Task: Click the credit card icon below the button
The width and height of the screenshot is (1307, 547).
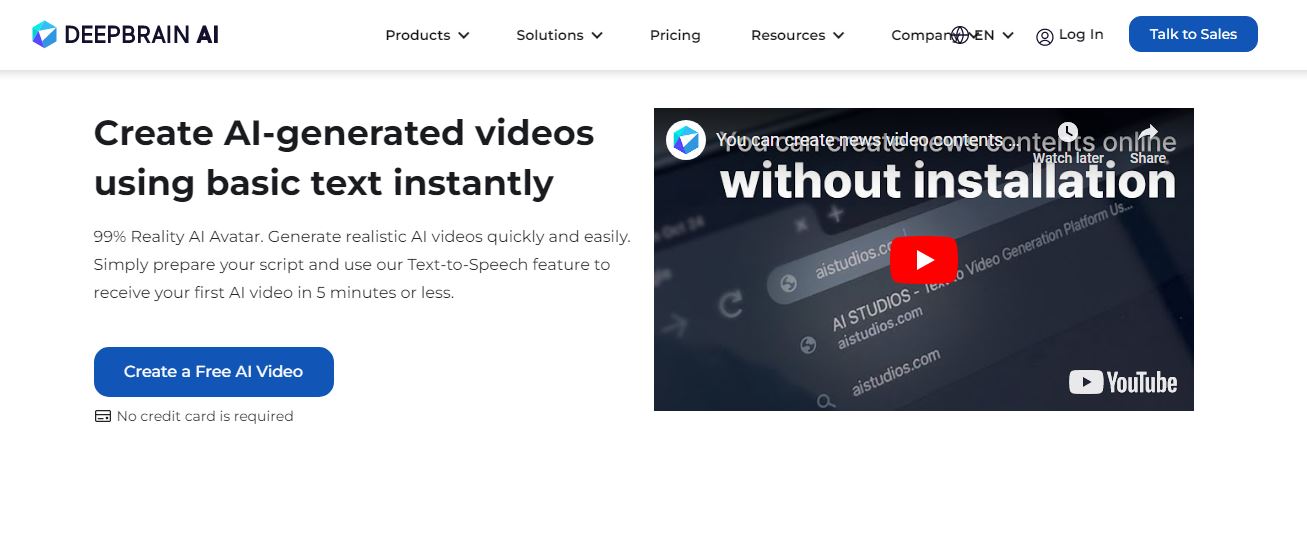Action: (x=103, y=416)
